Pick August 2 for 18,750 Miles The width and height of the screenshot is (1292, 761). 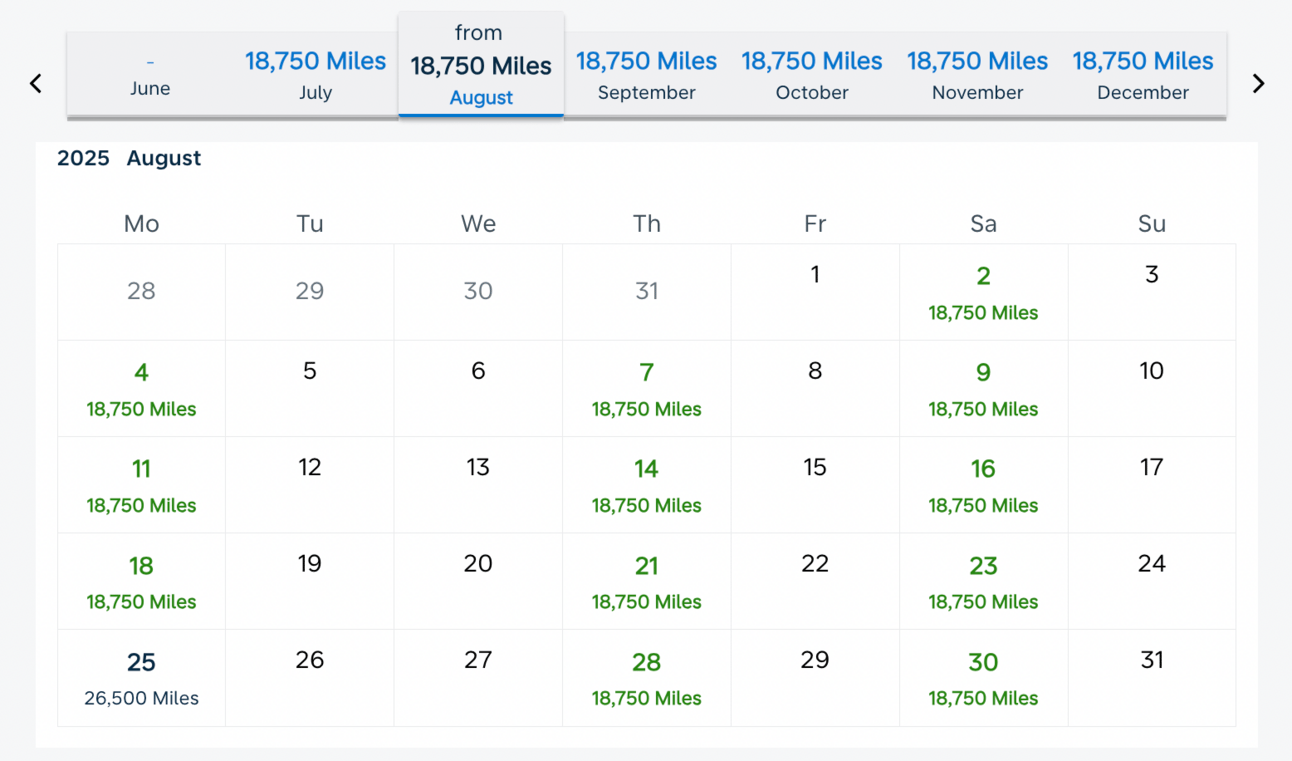point(983,293)
